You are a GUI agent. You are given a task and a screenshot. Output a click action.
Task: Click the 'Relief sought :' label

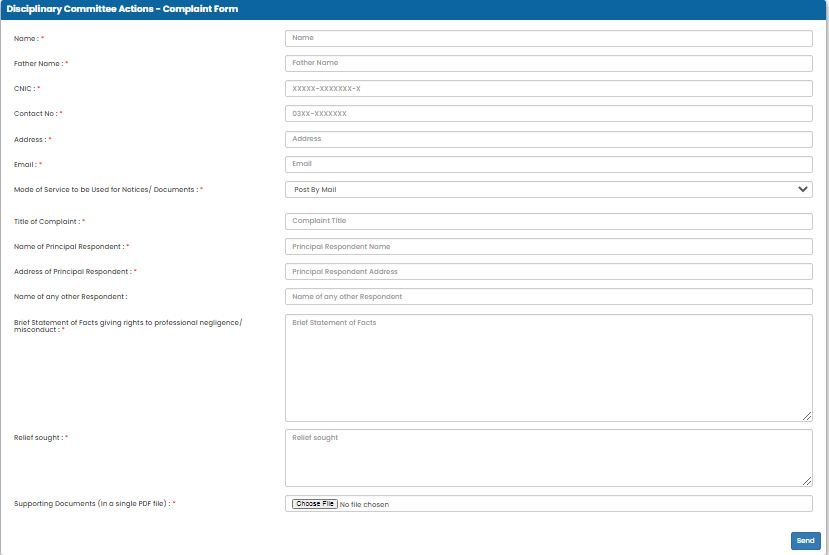[41, 438]
